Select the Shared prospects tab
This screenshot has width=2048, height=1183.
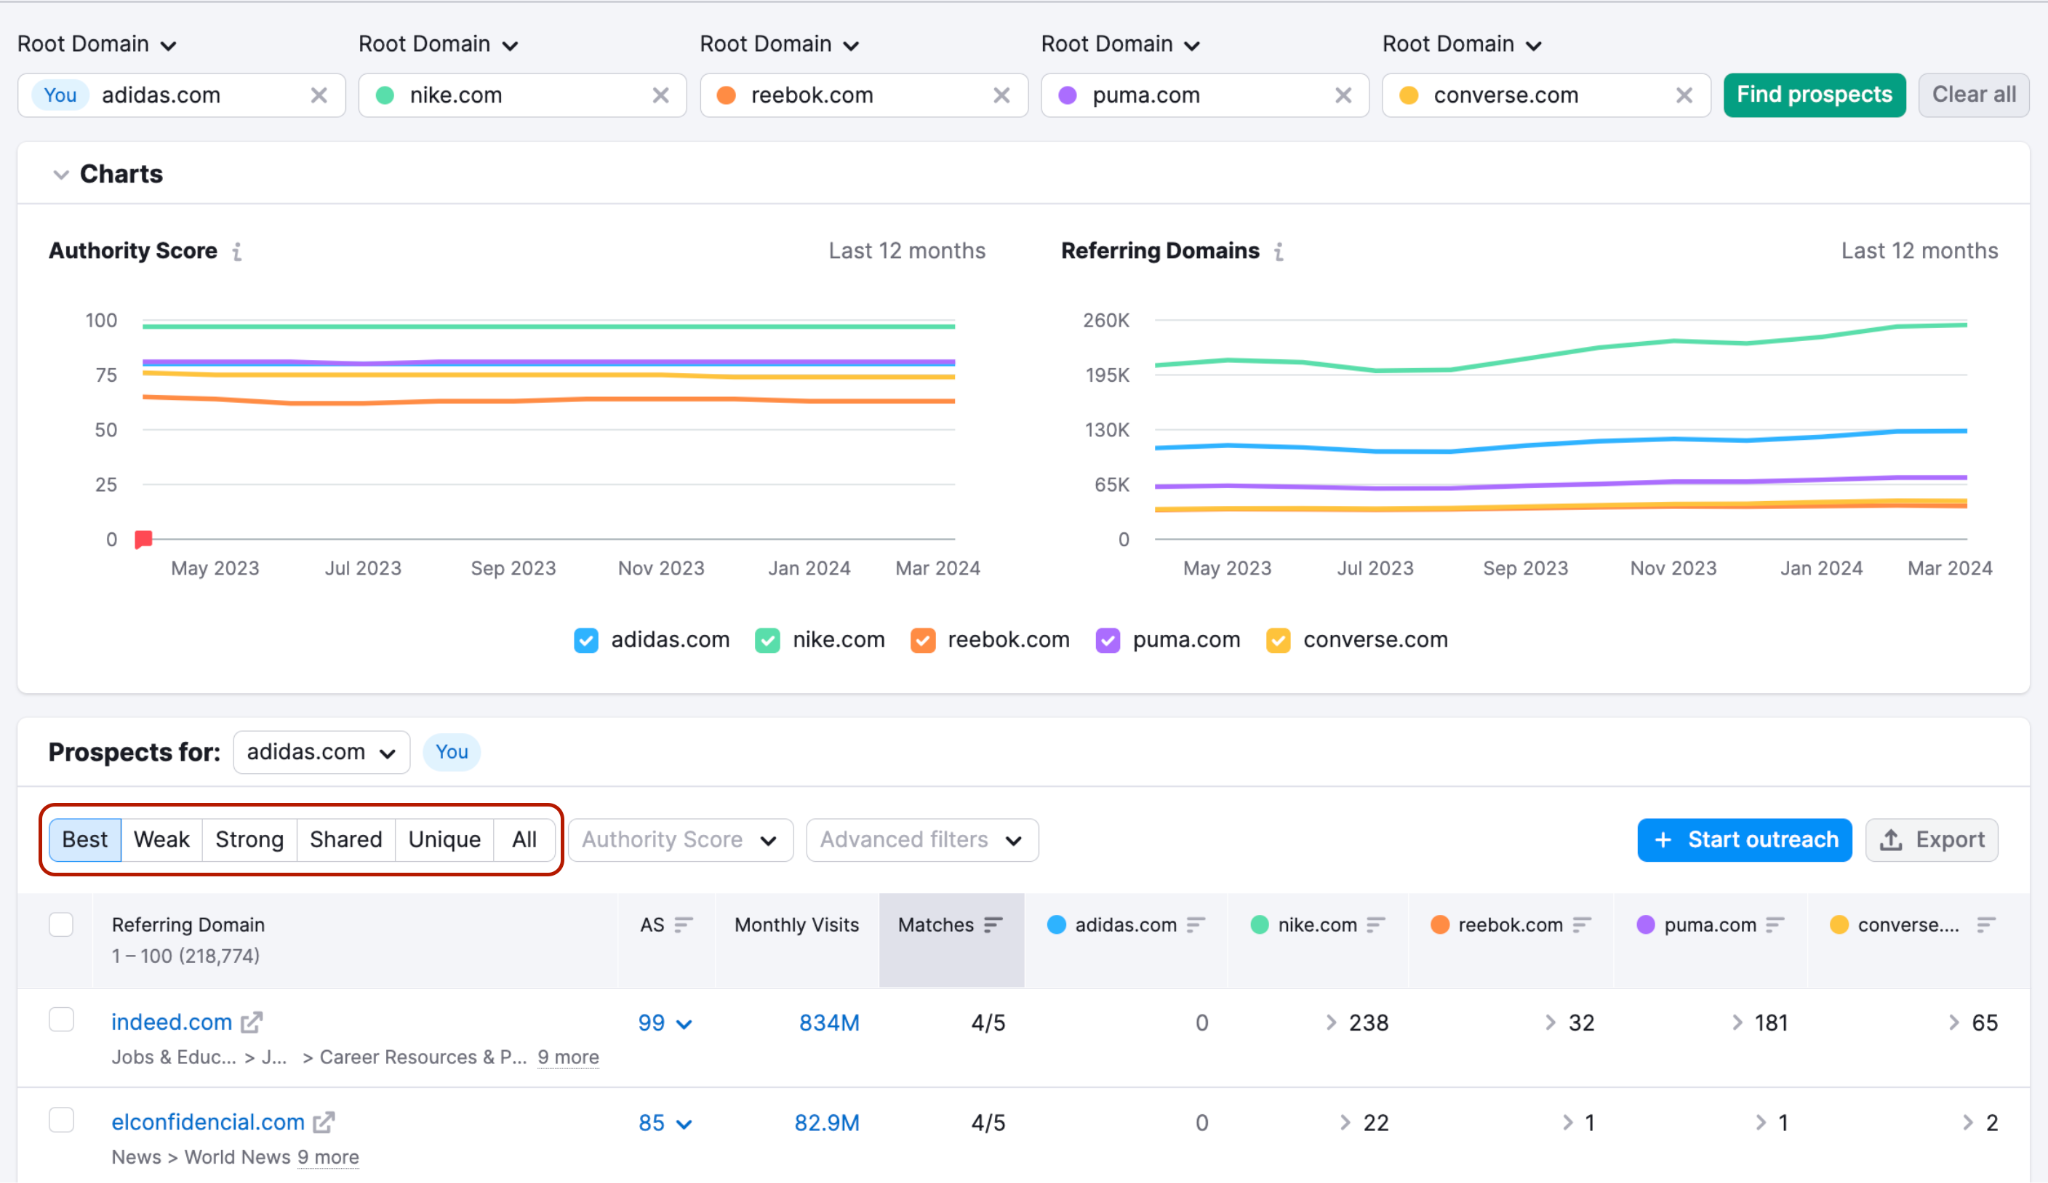[x=346, y=840]
